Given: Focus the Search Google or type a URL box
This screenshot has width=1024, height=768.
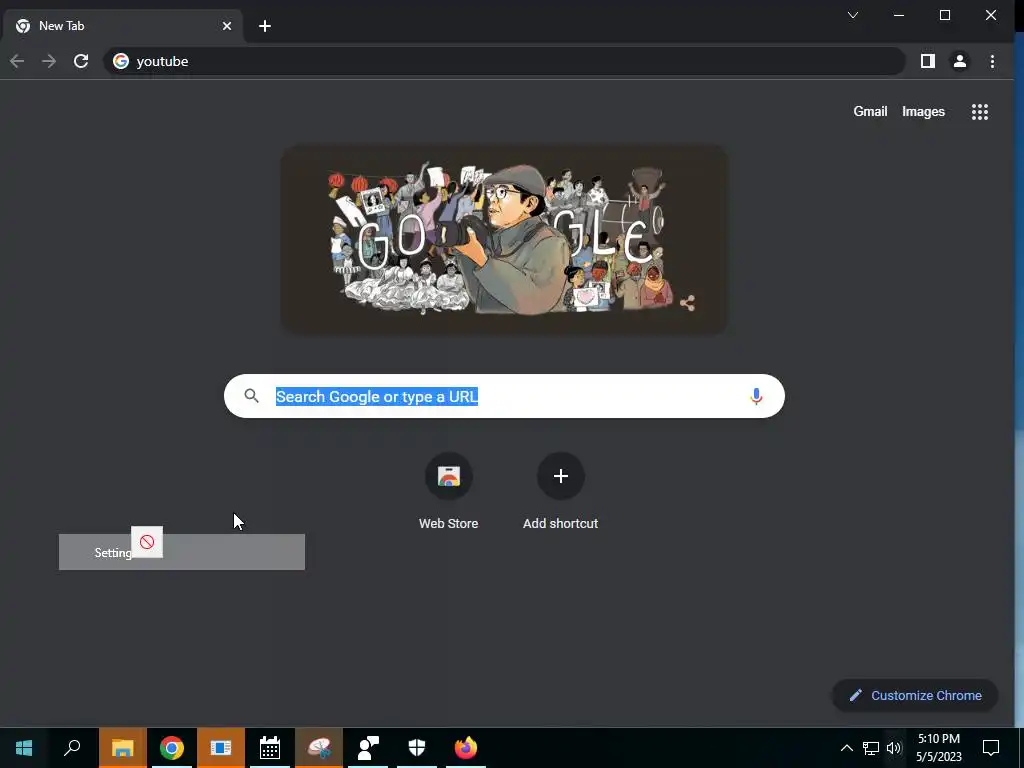Looking at the screenshot, I should 504,396.
